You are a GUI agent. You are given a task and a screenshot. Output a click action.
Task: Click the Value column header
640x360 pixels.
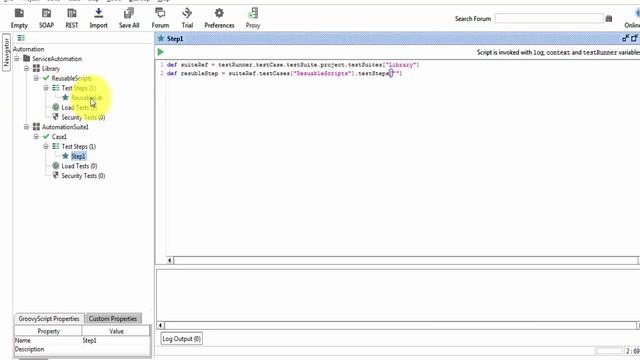pyautogui.click(x=116, y=331)
